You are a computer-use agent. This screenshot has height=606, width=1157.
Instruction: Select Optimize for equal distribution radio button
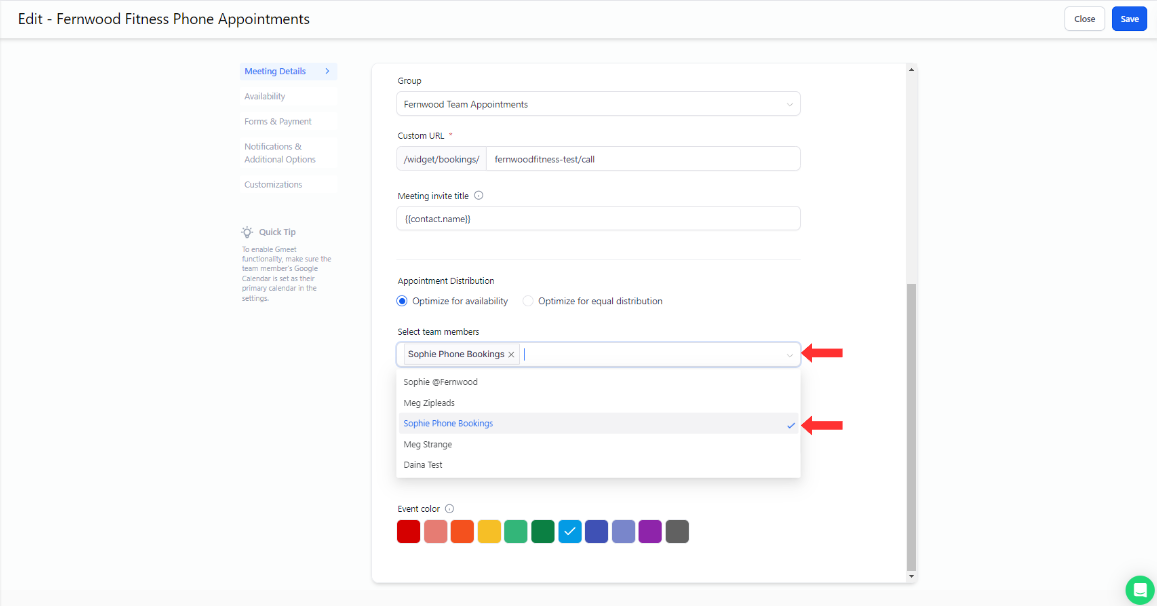(x=528, y=301)
